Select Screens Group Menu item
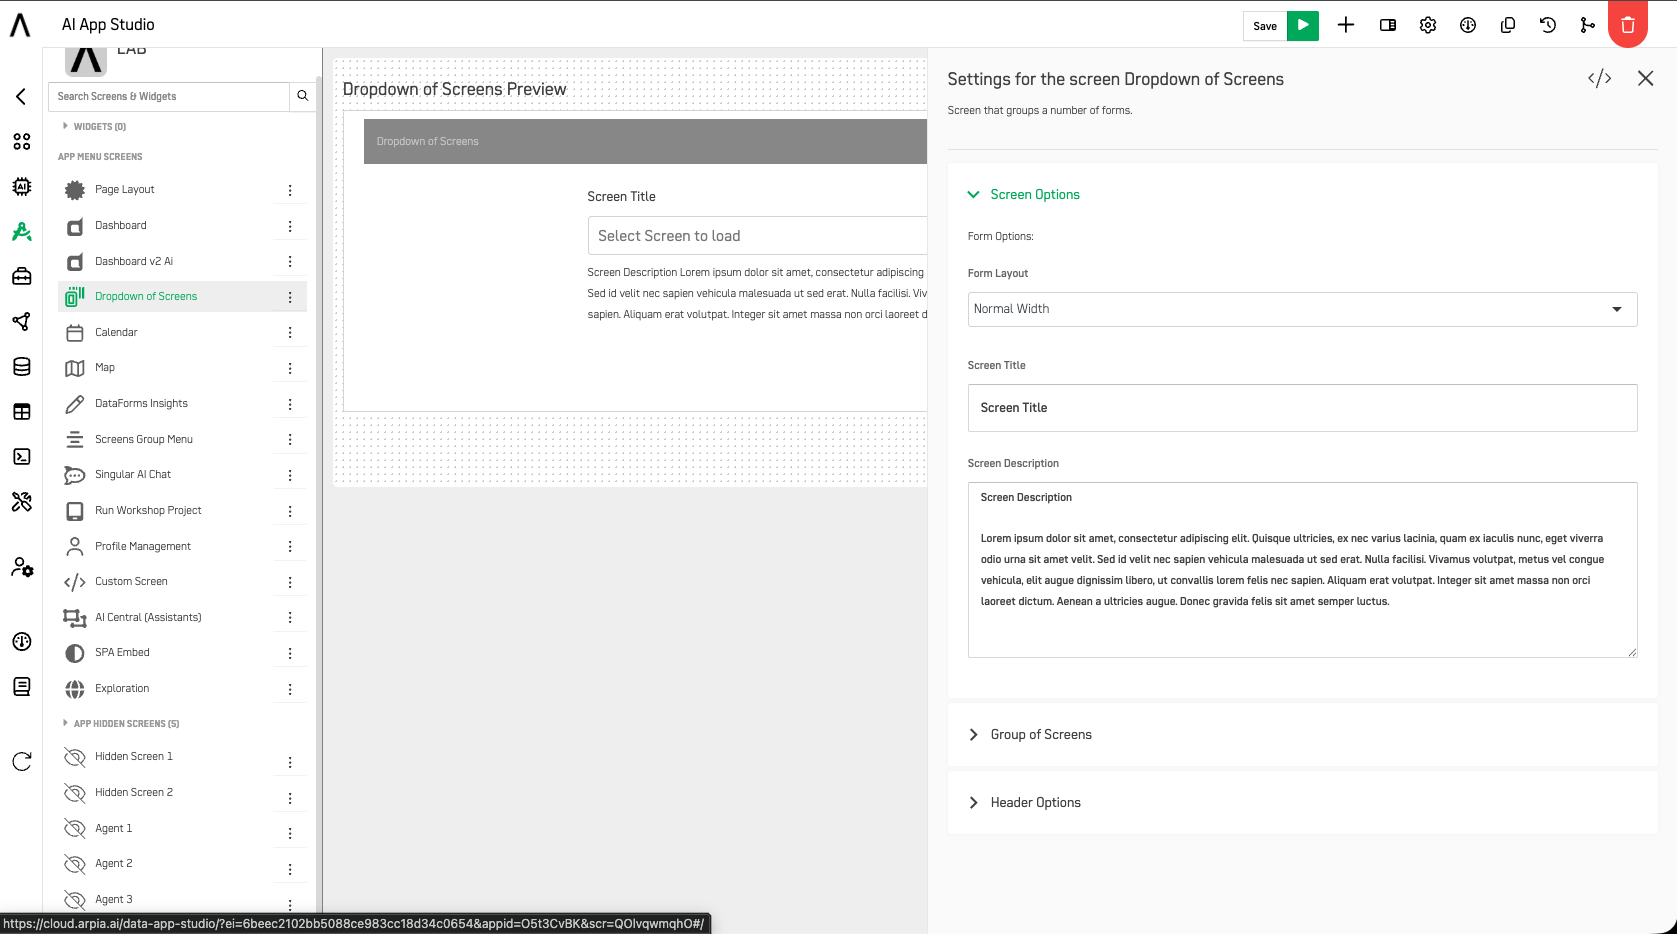The image size is (1677, 934). coord(144,440)
